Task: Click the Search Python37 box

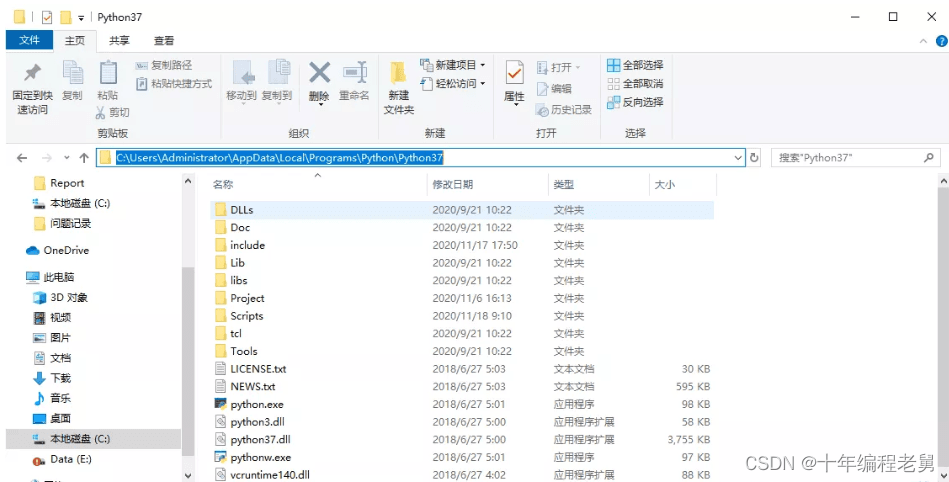Action: point(856,158)
